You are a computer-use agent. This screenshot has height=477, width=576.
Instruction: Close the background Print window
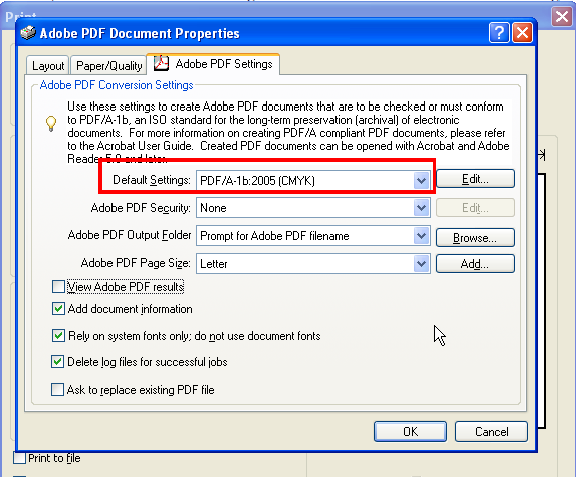click(562, 17)
